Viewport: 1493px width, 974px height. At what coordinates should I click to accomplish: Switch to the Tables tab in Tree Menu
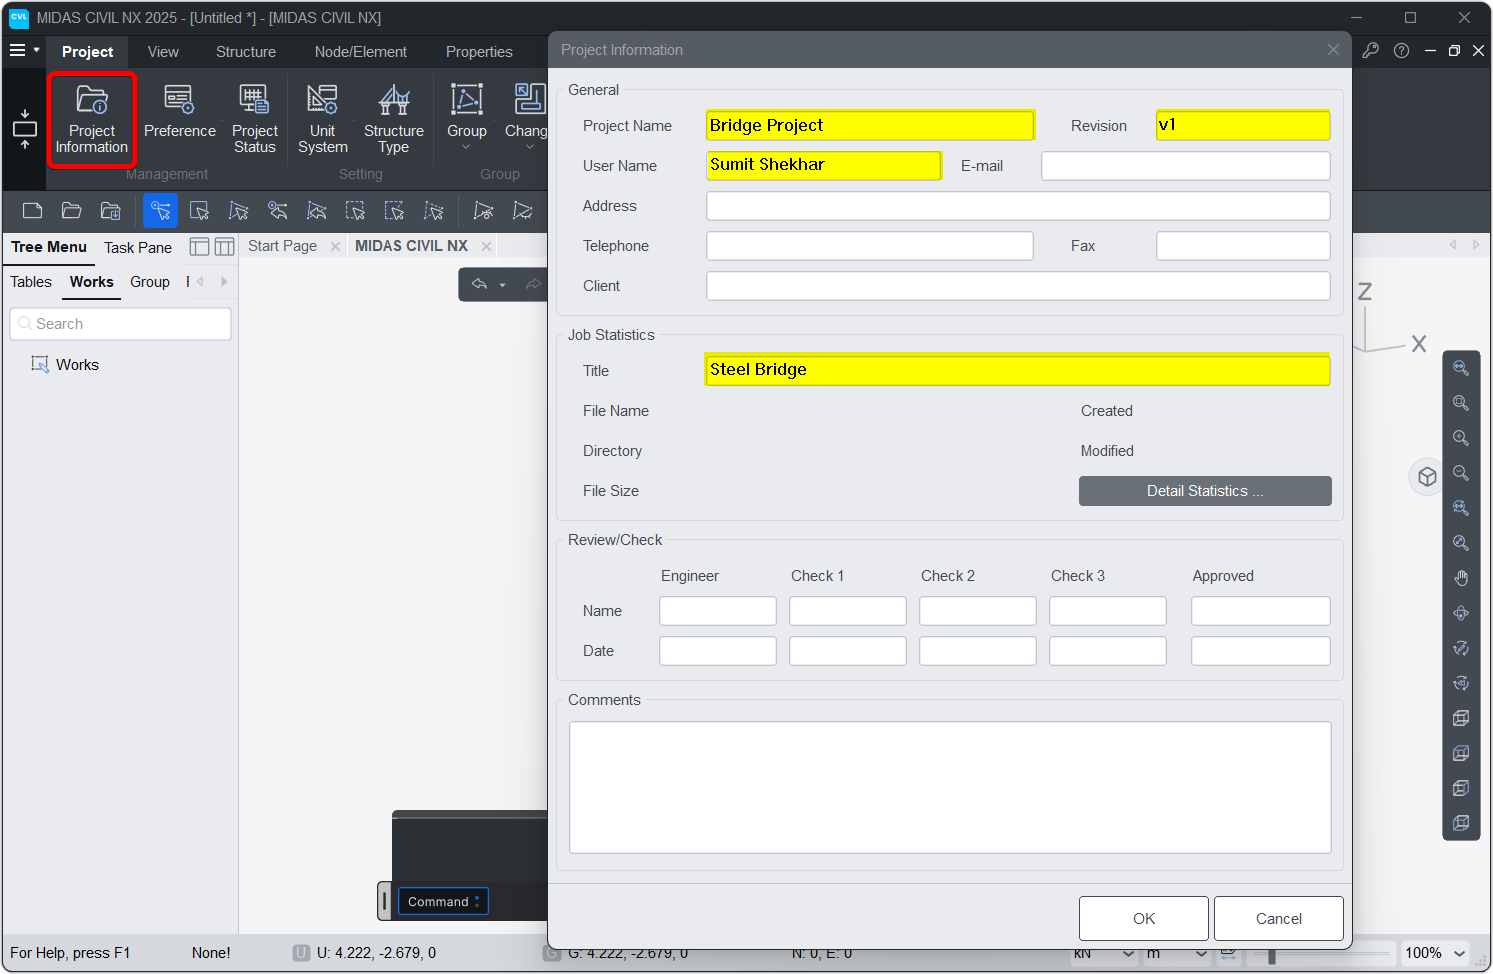pos(31,282)
